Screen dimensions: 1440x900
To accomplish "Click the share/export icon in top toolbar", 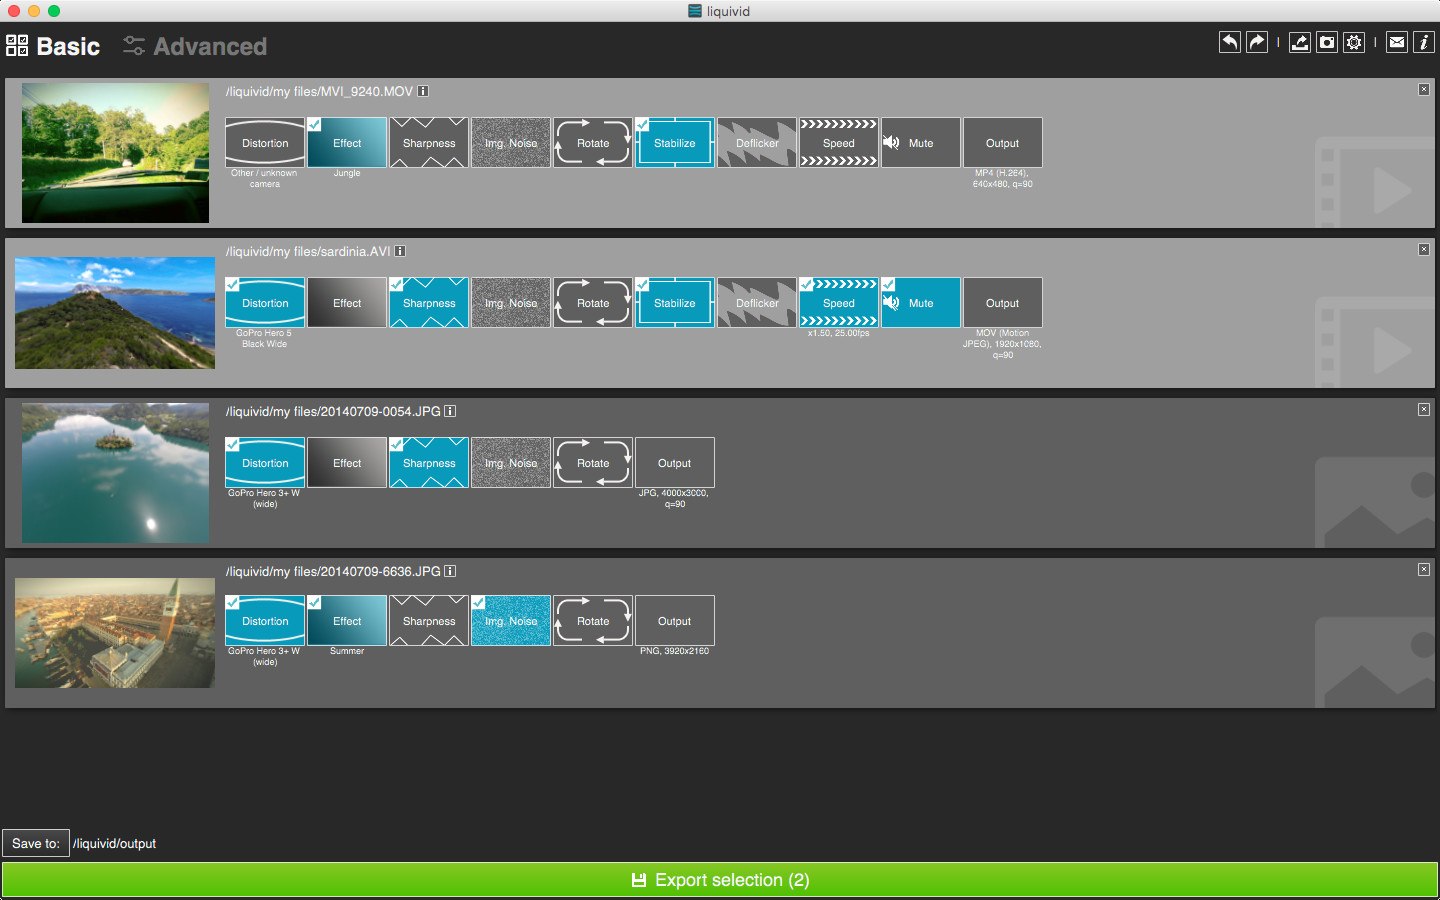I will pyautogui.click(x=1299, y=42).
